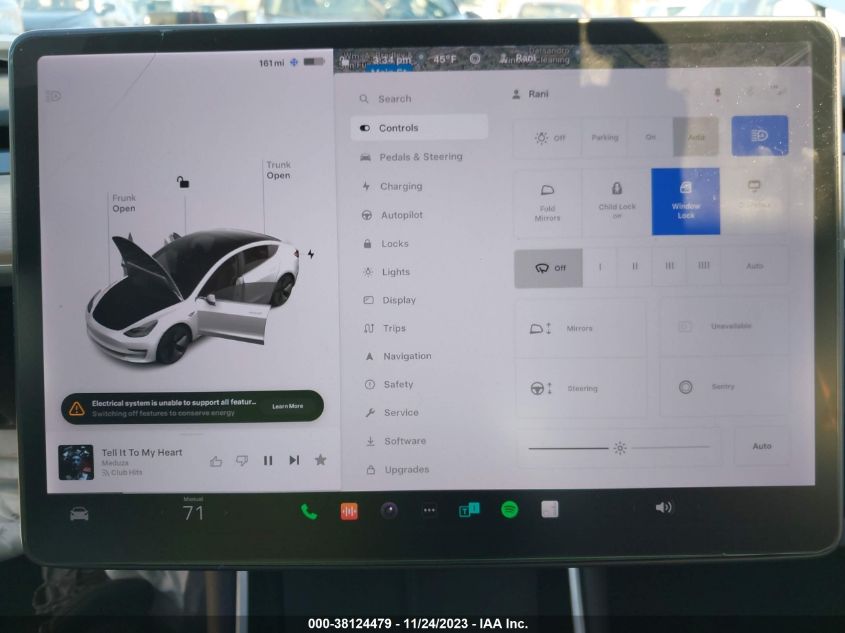
Task: Tap the cabin temperature 71
Action: [x=193, y=512]
